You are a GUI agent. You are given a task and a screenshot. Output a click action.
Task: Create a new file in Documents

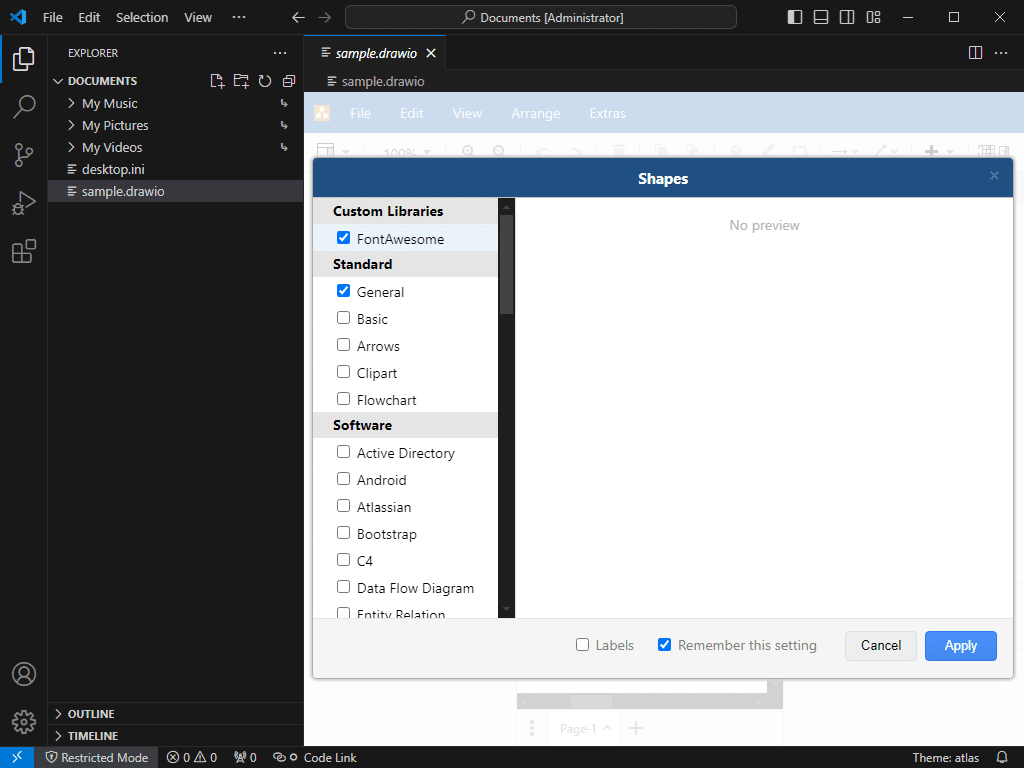pyautogui.click(x=217, y=81)
